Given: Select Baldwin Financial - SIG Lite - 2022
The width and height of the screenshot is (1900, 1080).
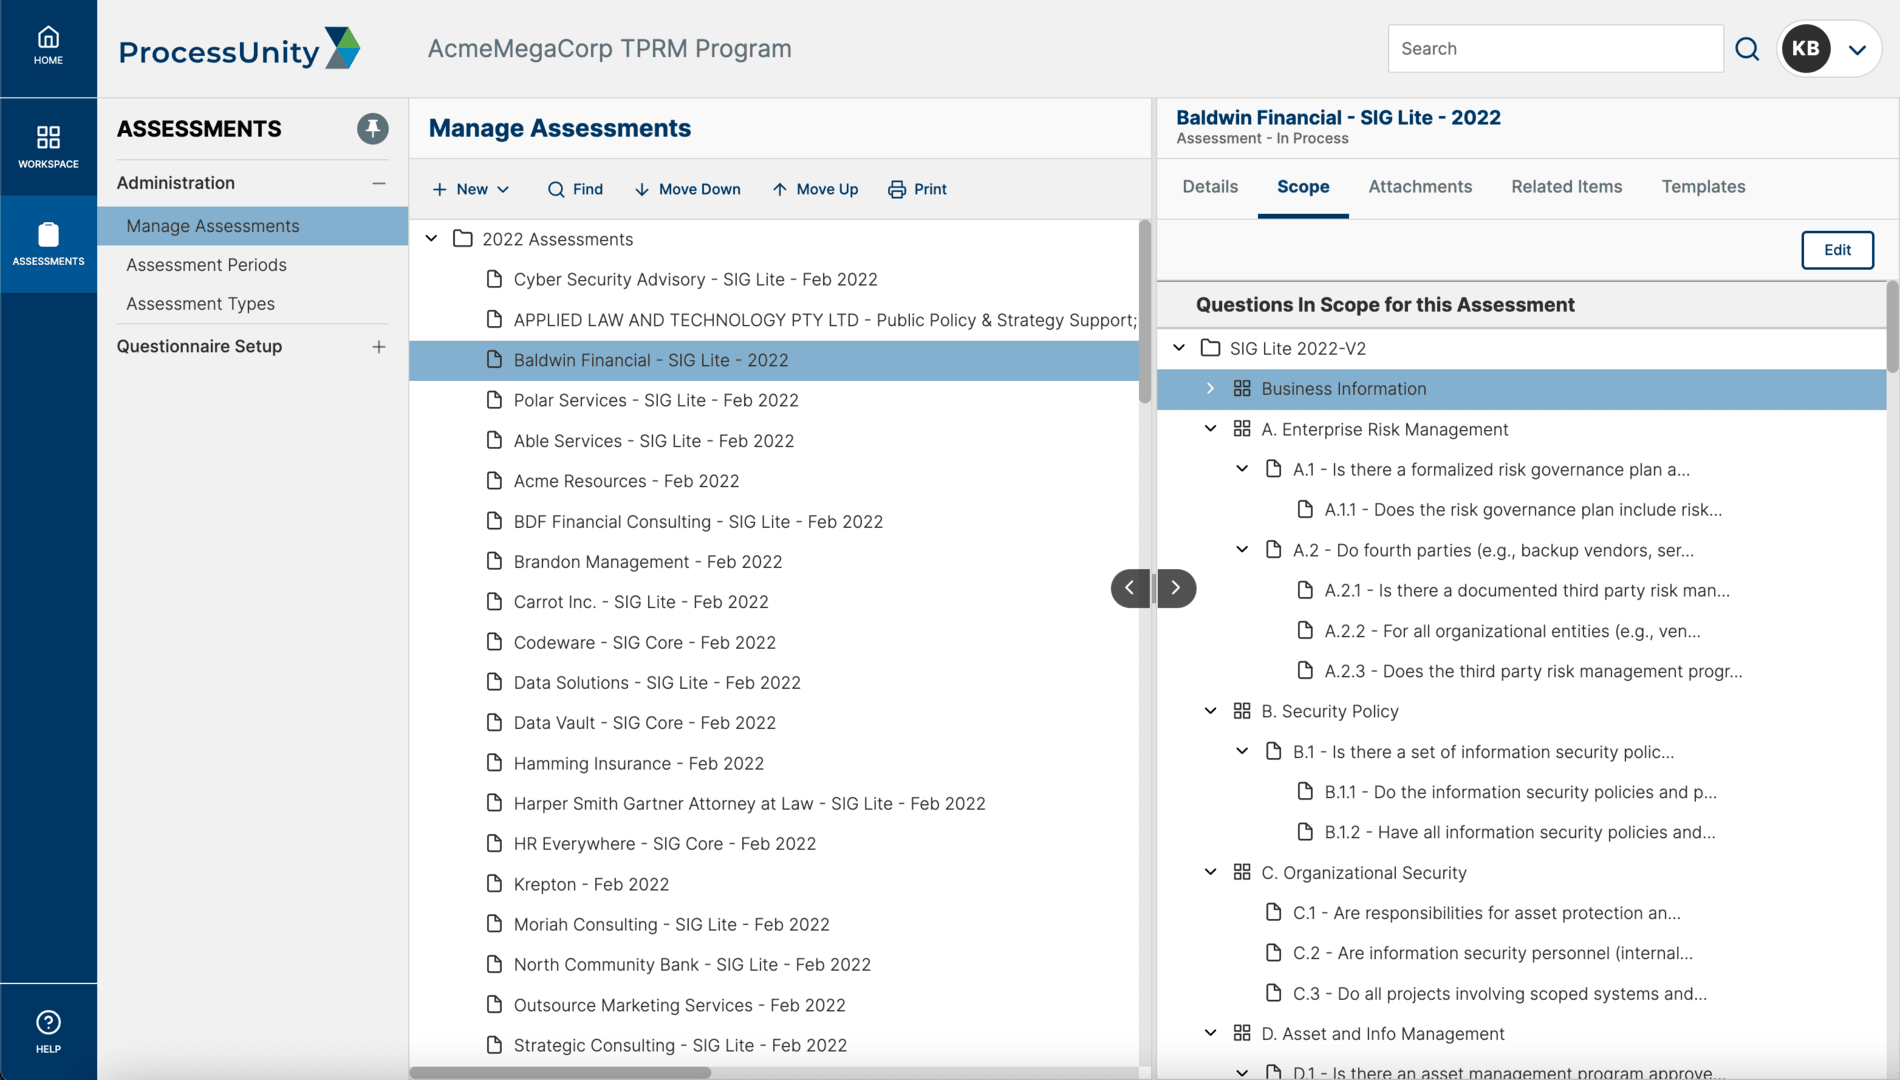Looking at the screenshot, I should pyautogui.click(x=774, y=360).
